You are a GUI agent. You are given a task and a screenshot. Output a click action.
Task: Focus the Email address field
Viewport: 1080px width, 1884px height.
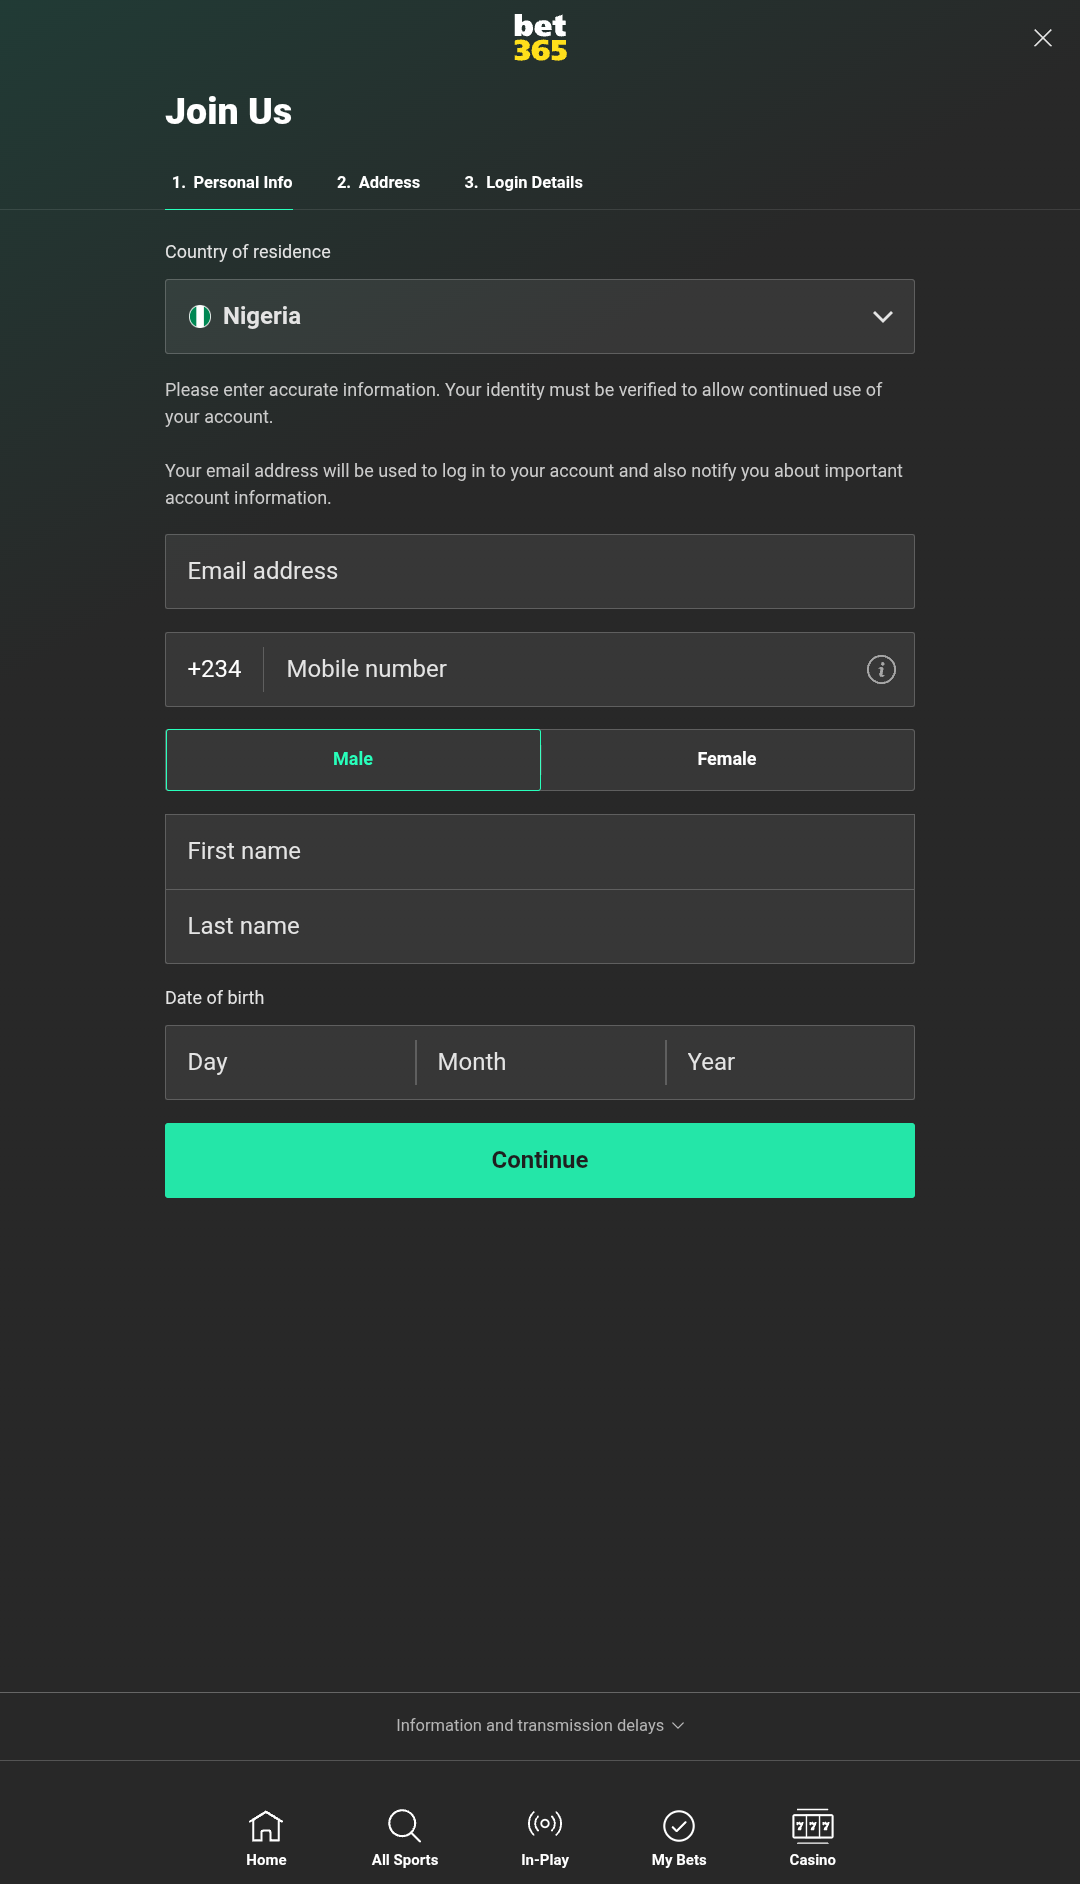tap(540, 571)
